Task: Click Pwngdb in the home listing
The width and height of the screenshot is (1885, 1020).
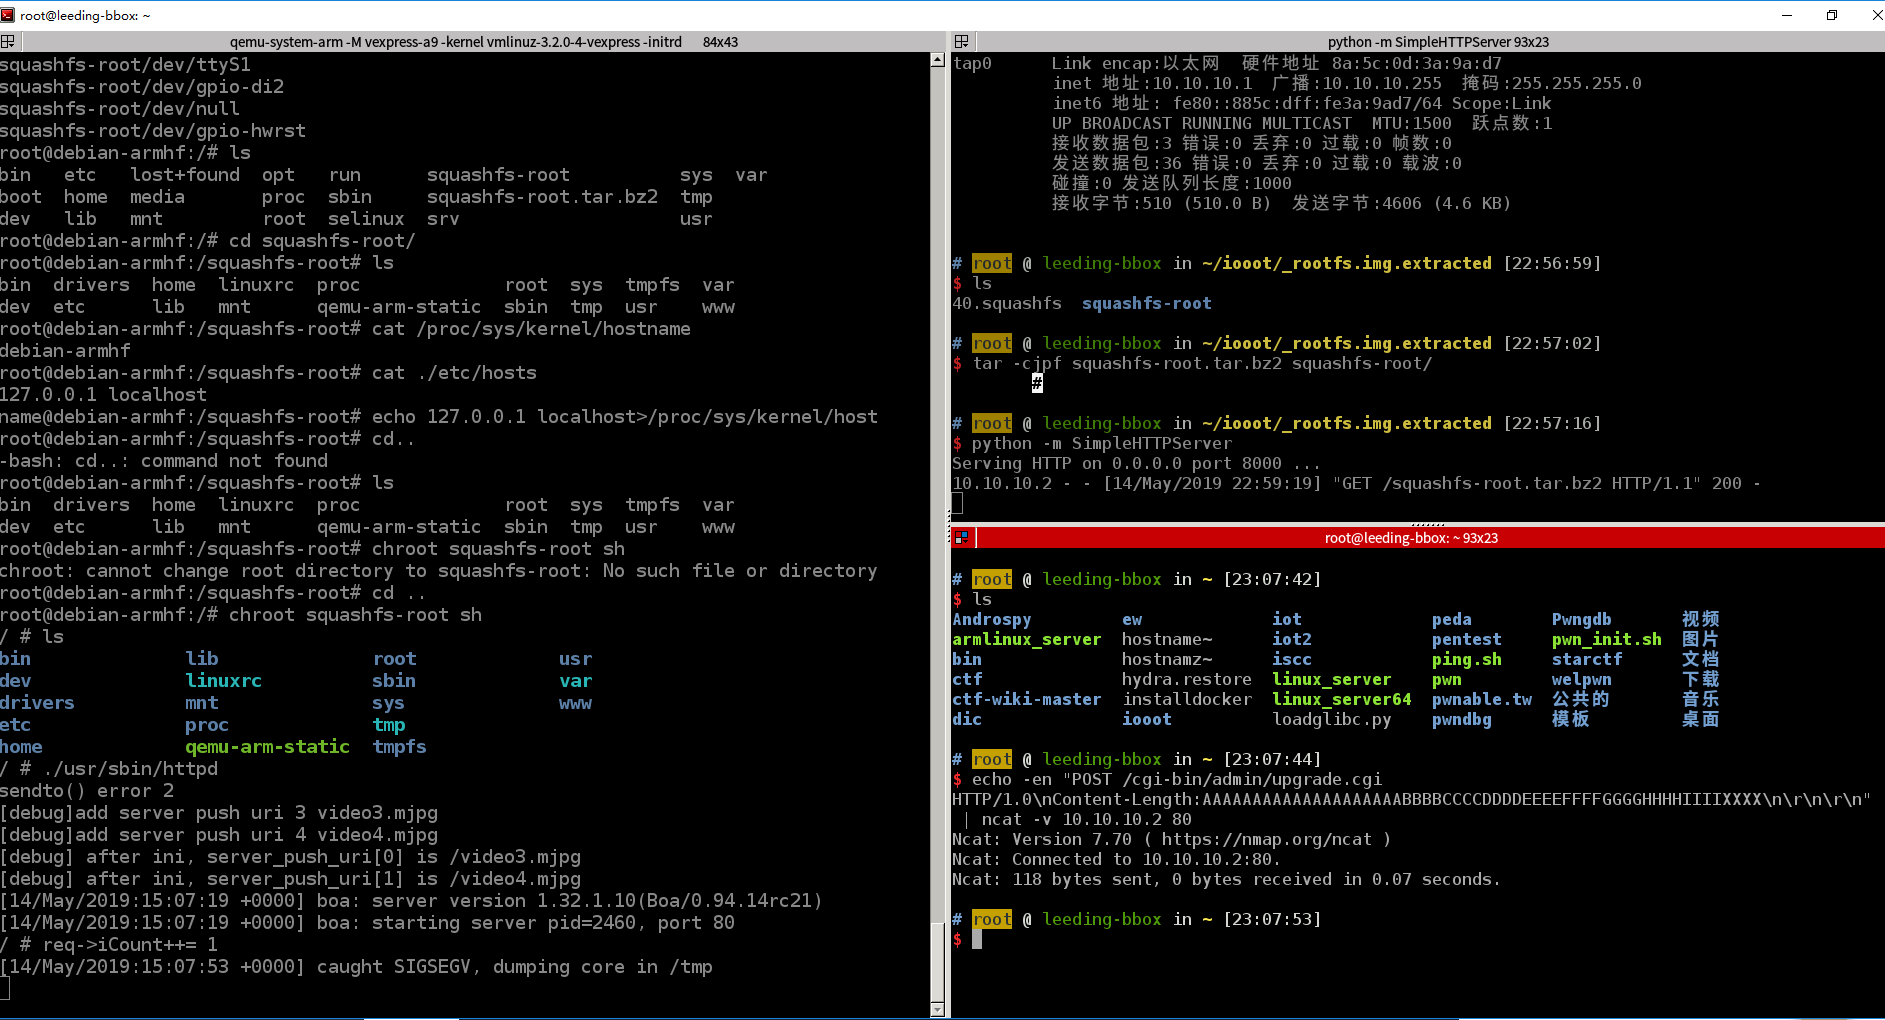Action: tap(1582, 619)
